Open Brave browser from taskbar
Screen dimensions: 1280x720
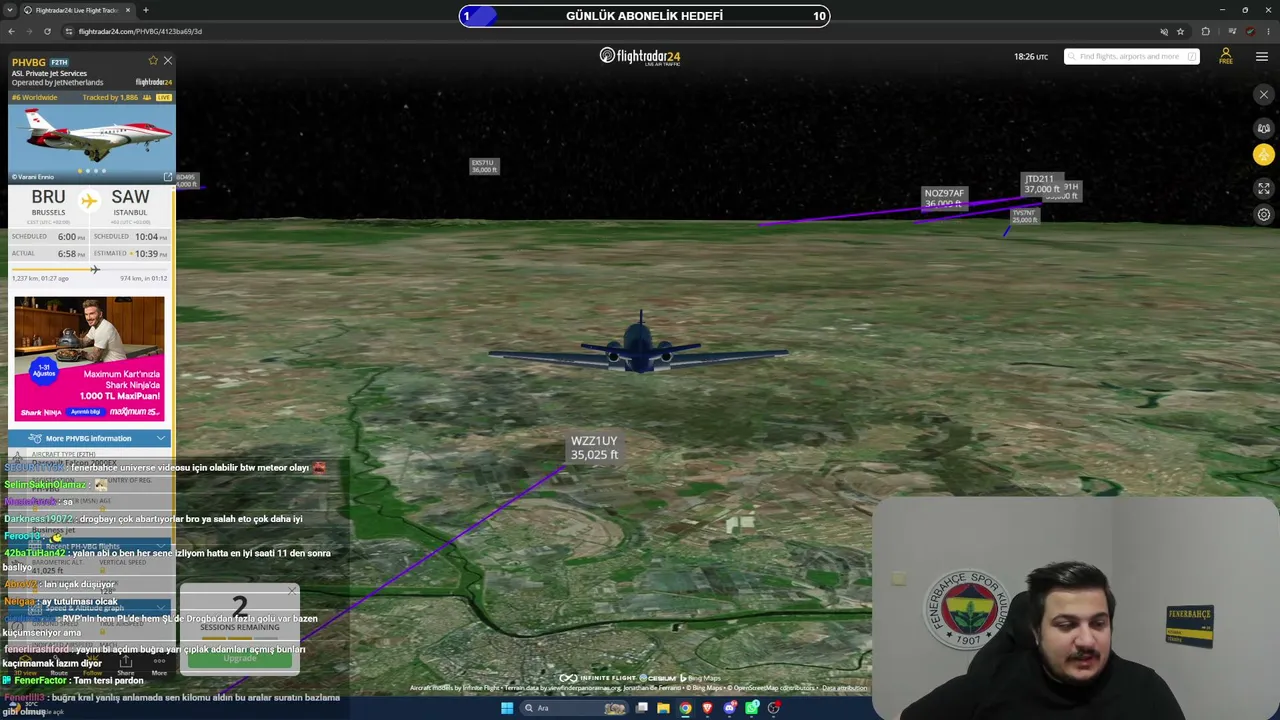[x=707, y=708]
